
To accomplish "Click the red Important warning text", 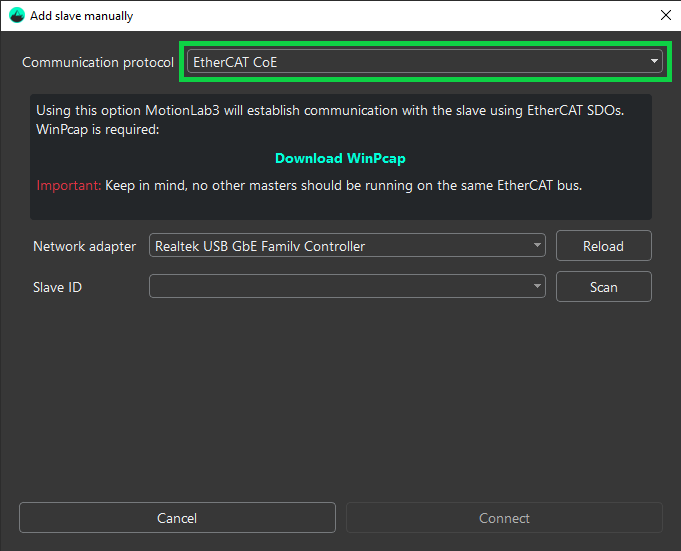I will [65, 185].
